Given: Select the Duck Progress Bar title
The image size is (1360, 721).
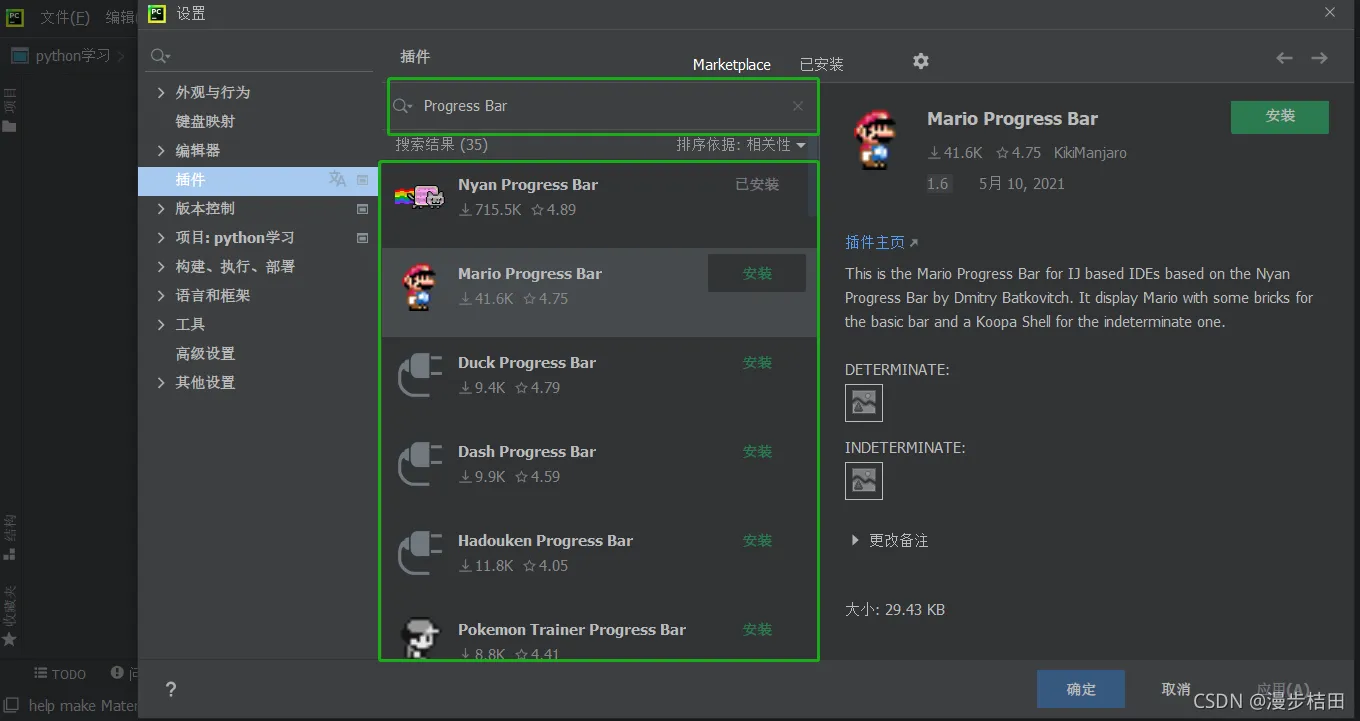Looking at the screenshot, I should point(527,362).
